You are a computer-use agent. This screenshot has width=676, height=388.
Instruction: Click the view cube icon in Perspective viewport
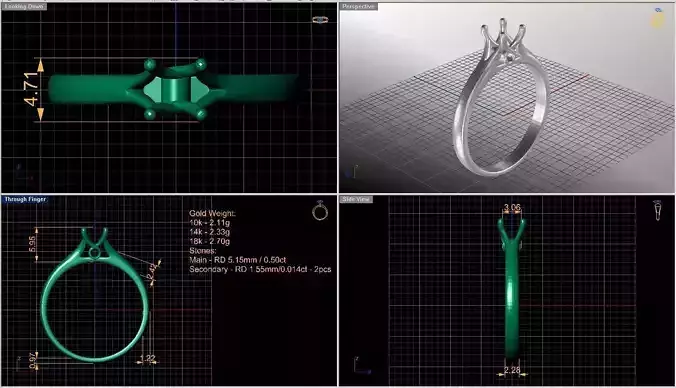click(x=658, y=18)
